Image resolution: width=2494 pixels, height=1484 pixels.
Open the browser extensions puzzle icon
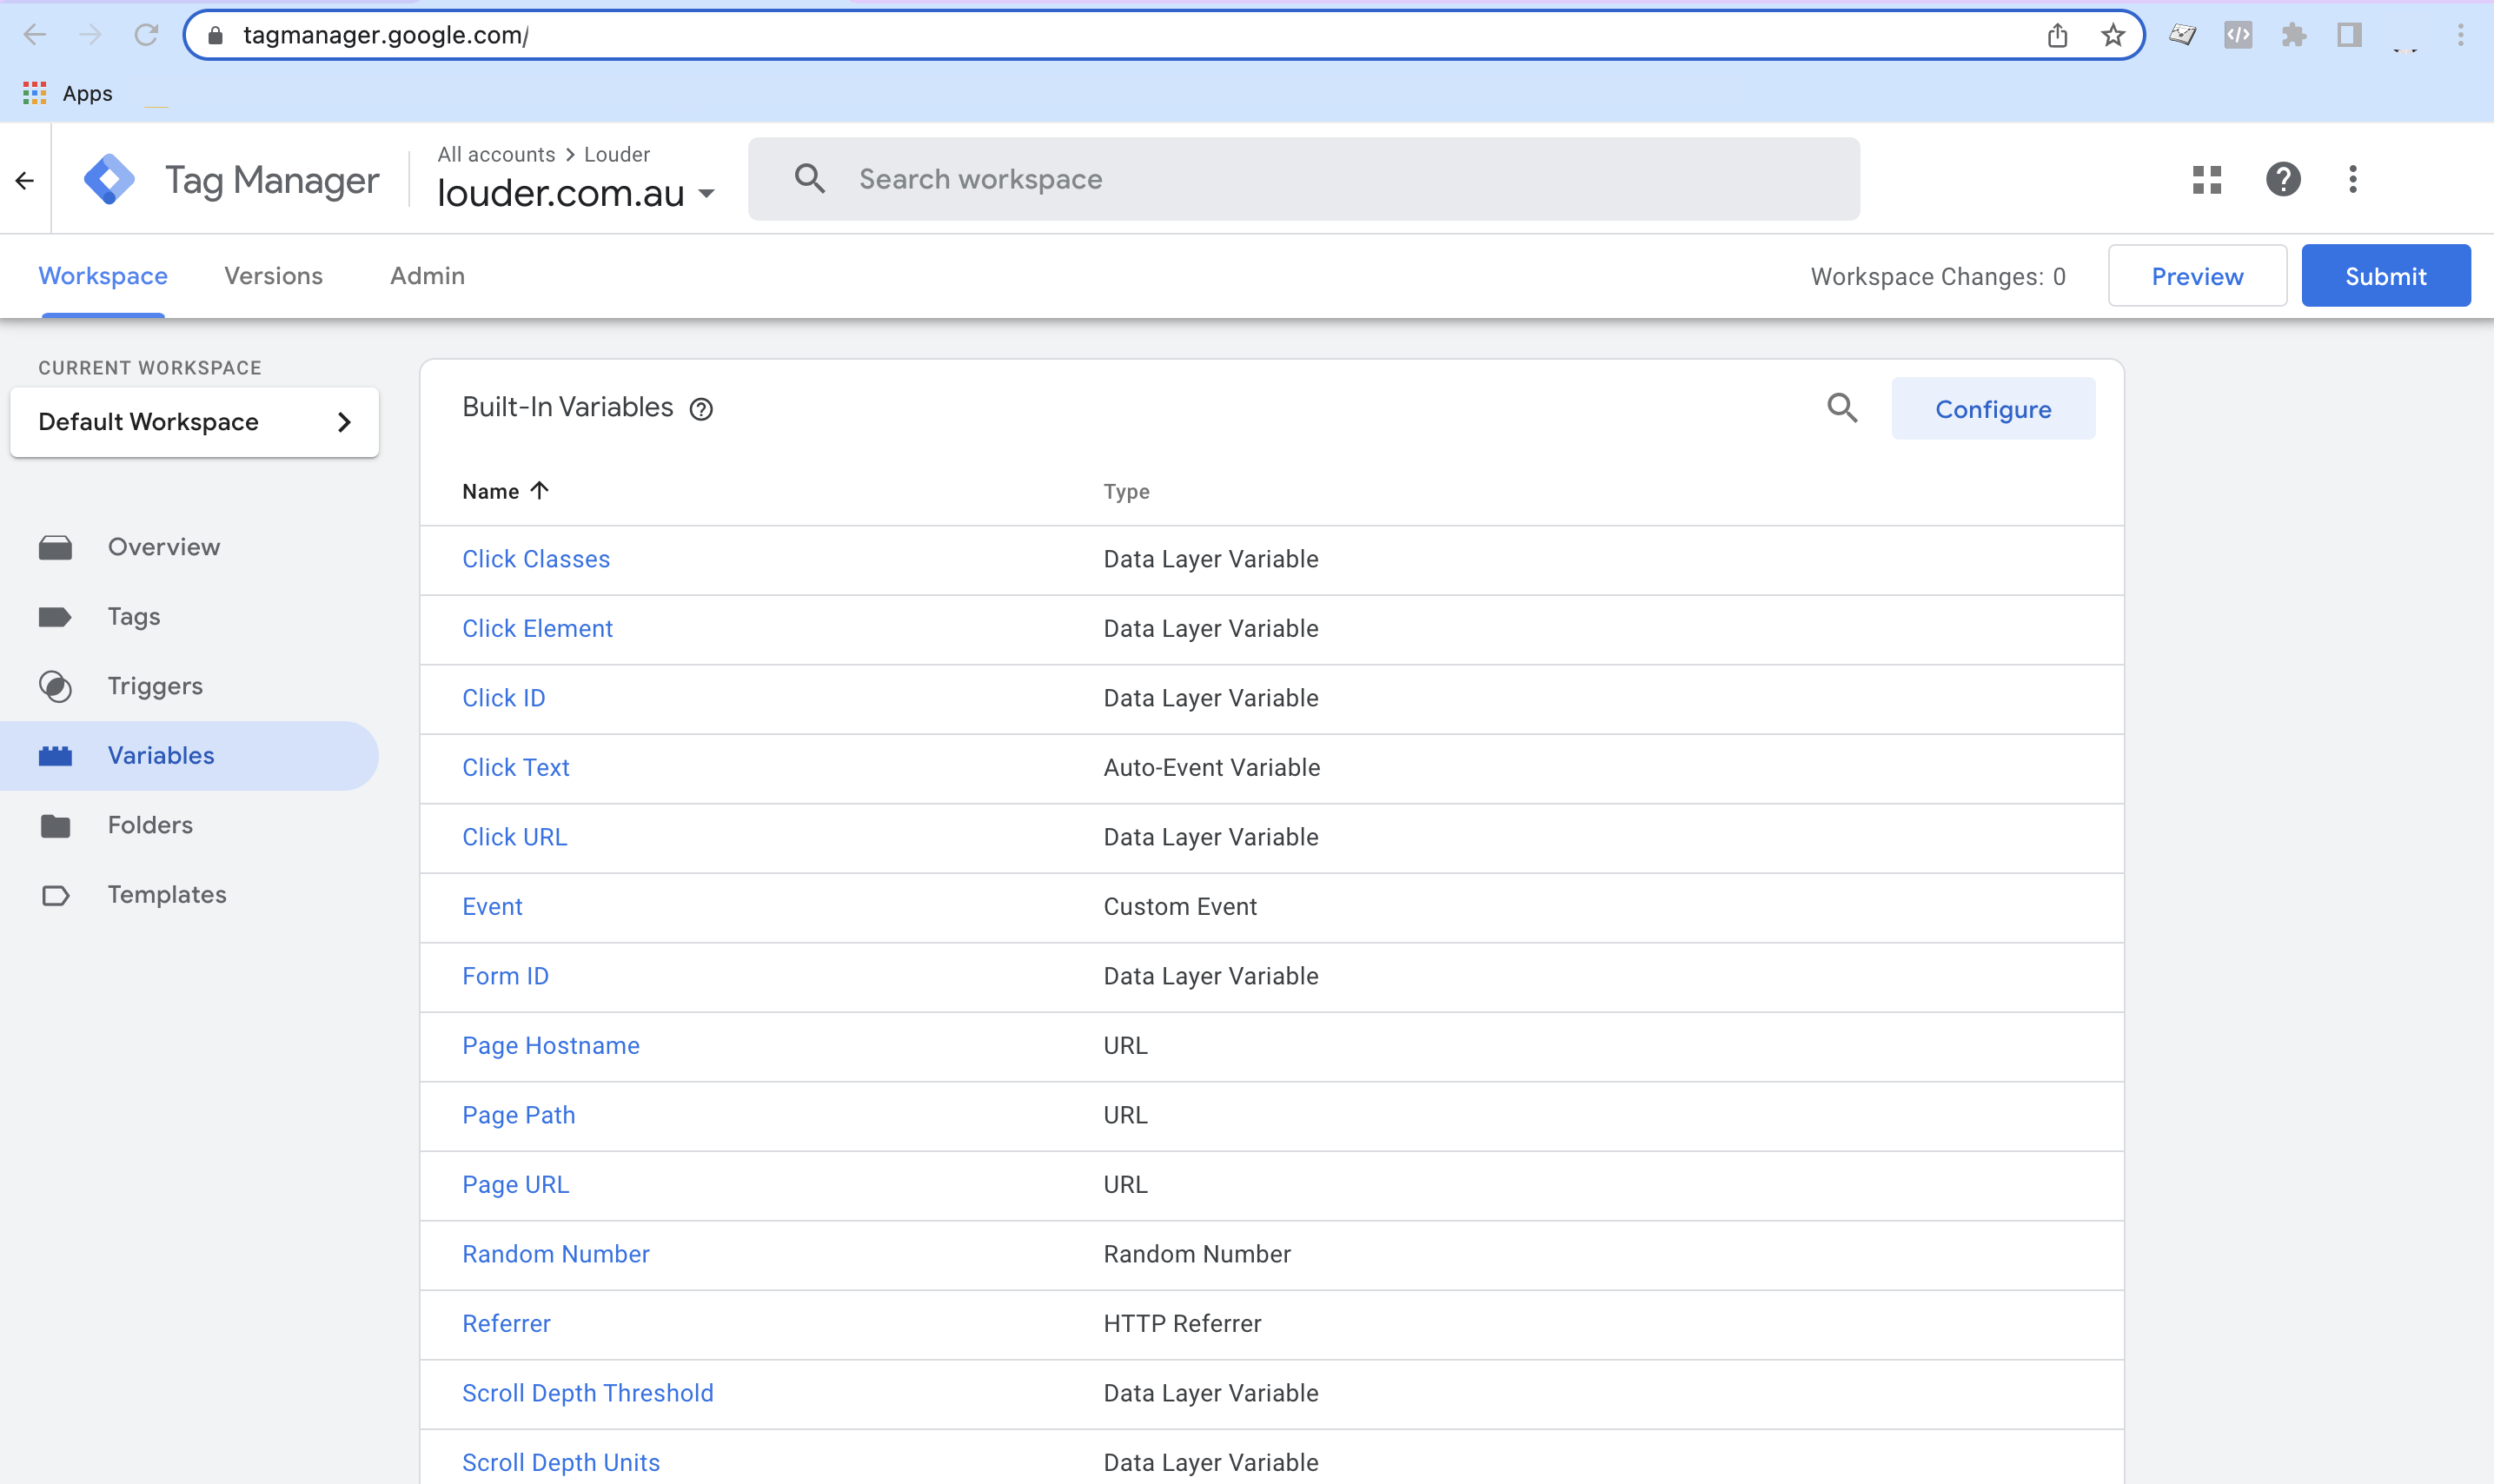(2294, 36)
